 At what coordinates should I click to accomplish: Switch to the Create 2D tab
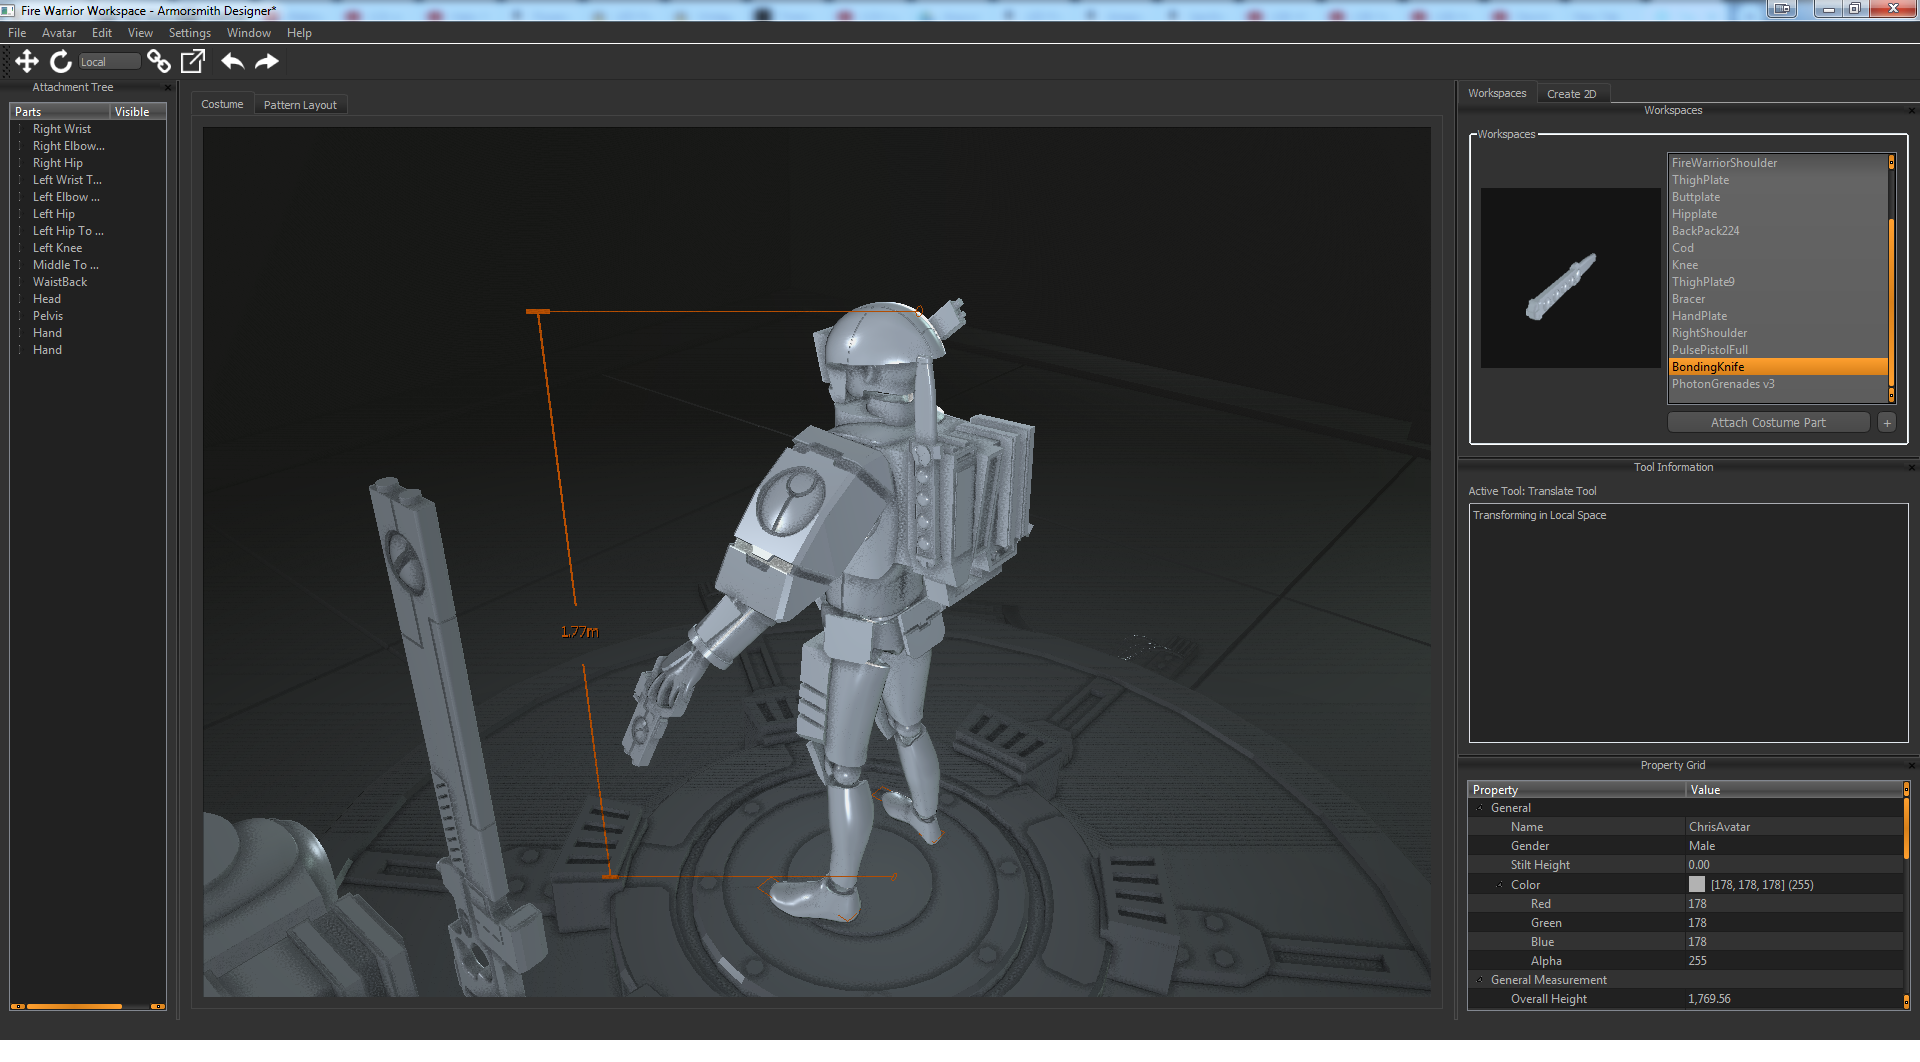click(1571, 94)
